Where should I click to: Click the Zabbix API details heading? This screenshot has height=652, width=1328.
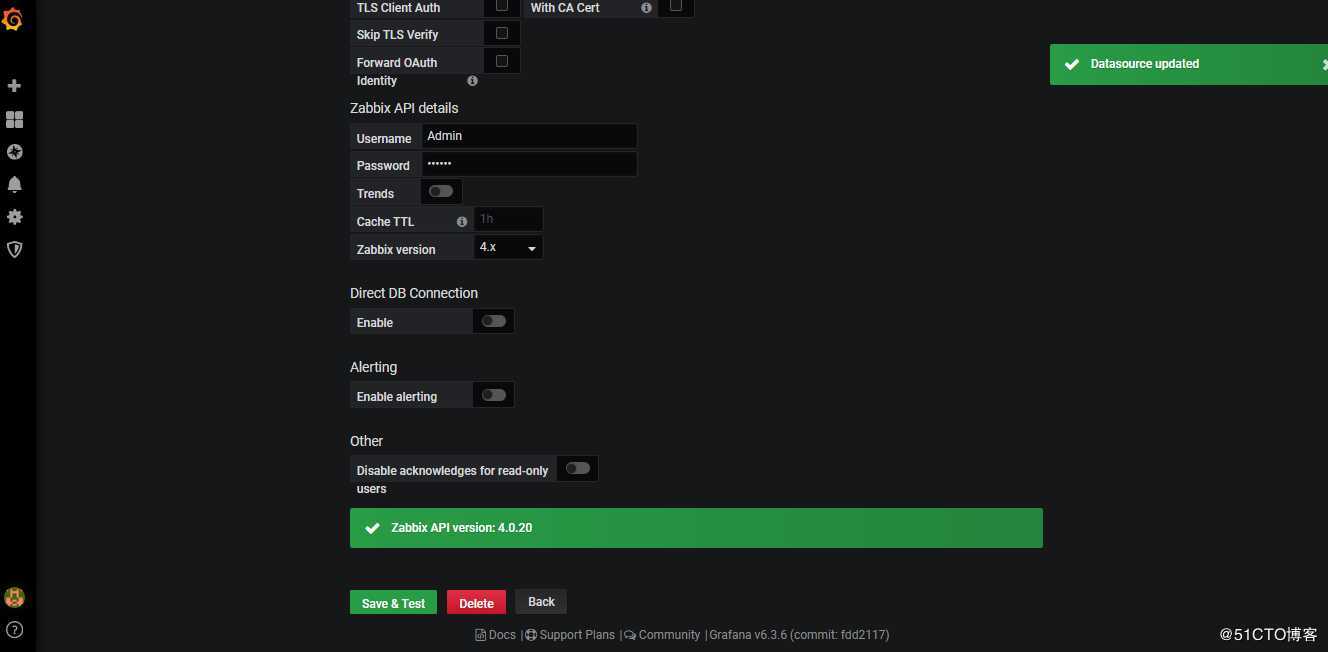tap(404, 108)
